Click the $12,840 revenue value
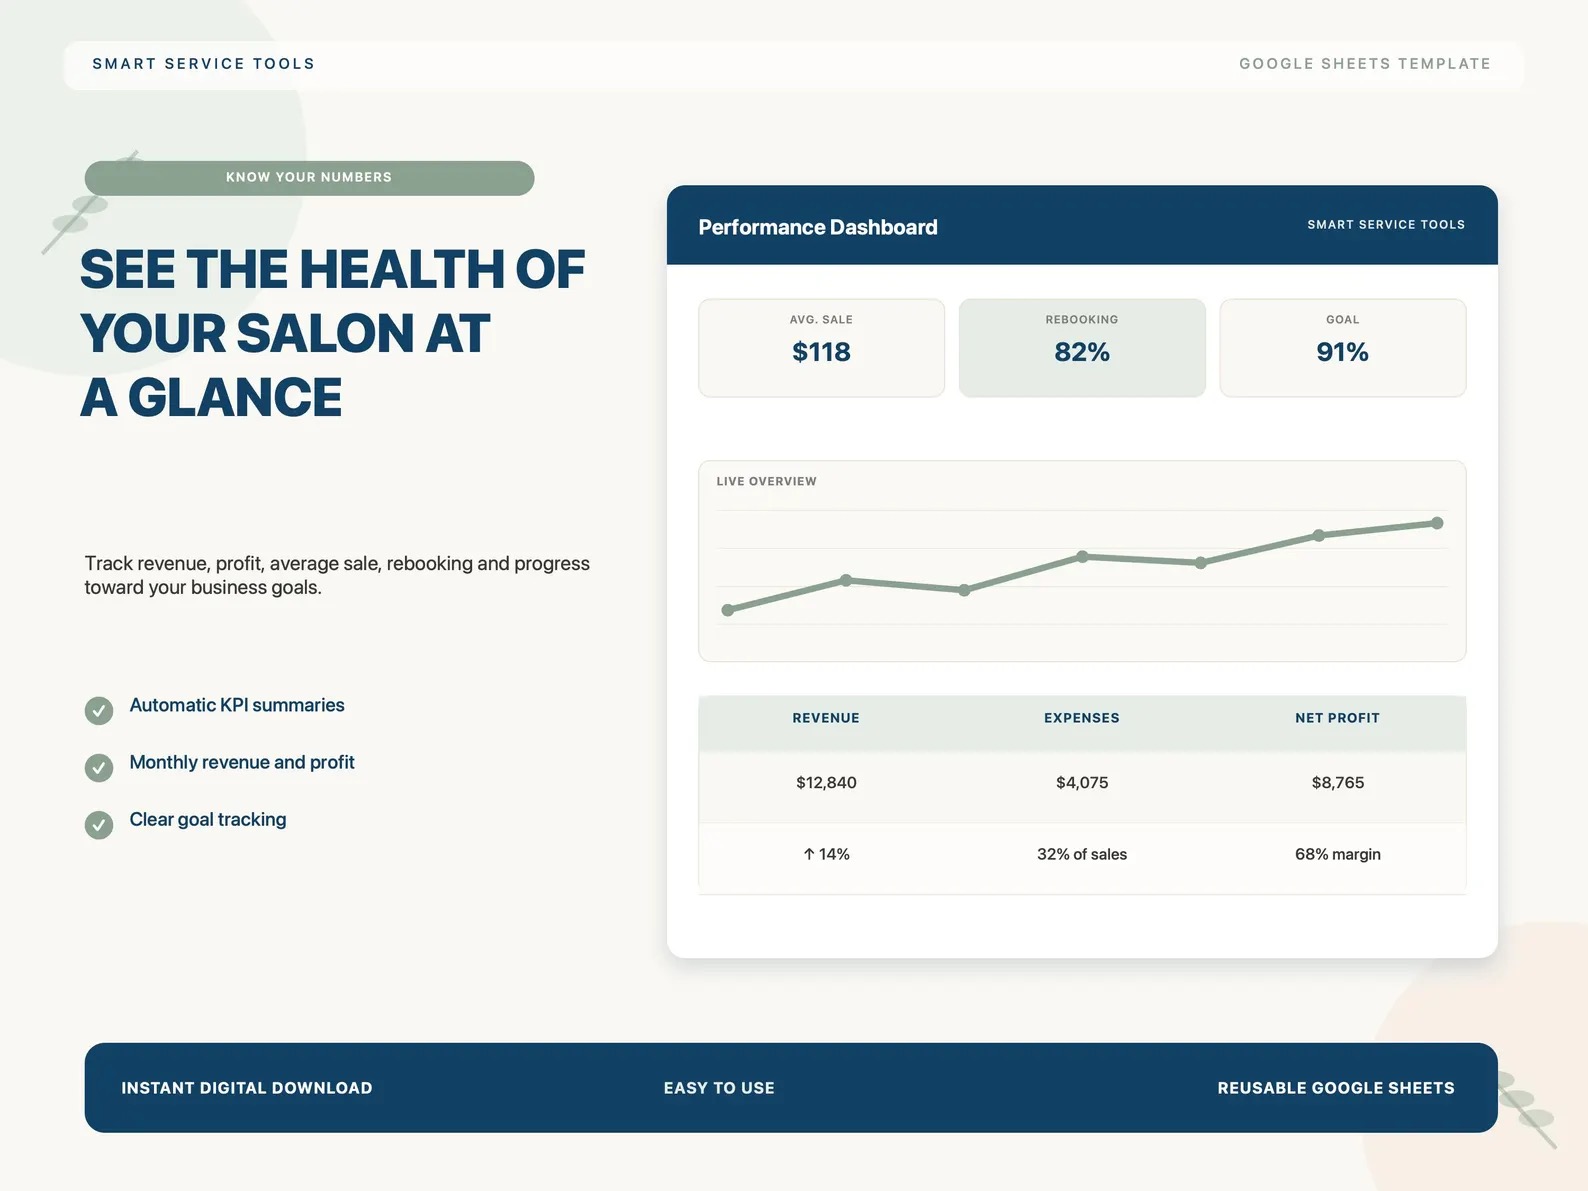The width and height of the screenshot is (1588, 1191). point(826,783)
